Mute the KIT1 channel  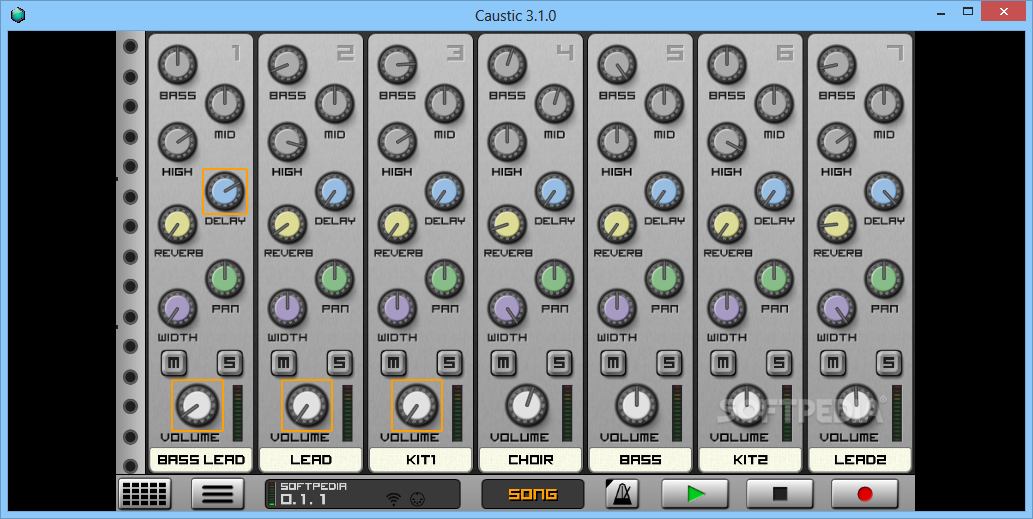pos(393,362)
